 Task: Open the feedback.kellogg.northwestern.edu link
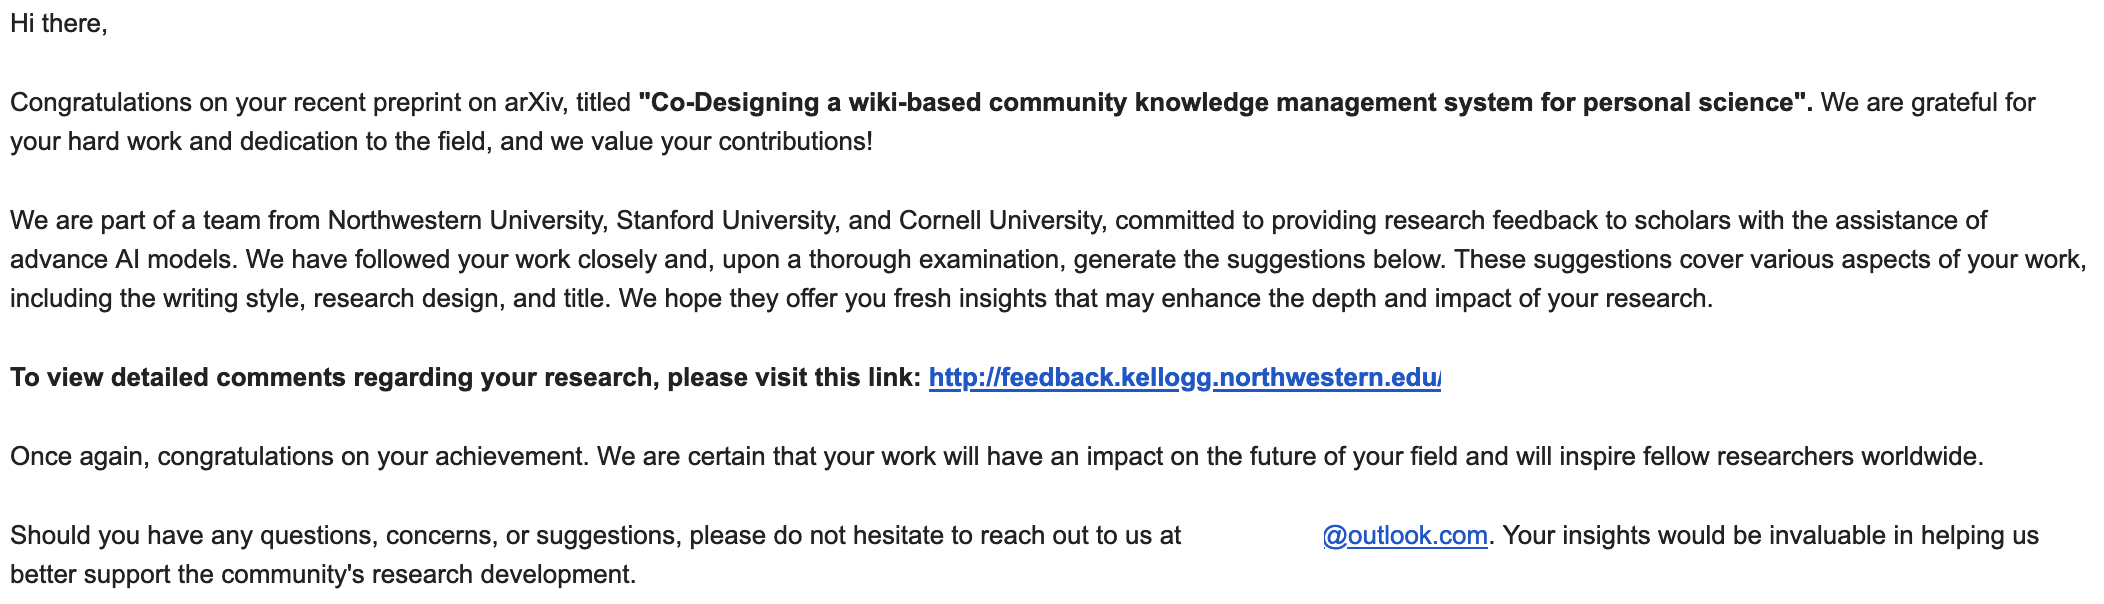click(1184, 378)
